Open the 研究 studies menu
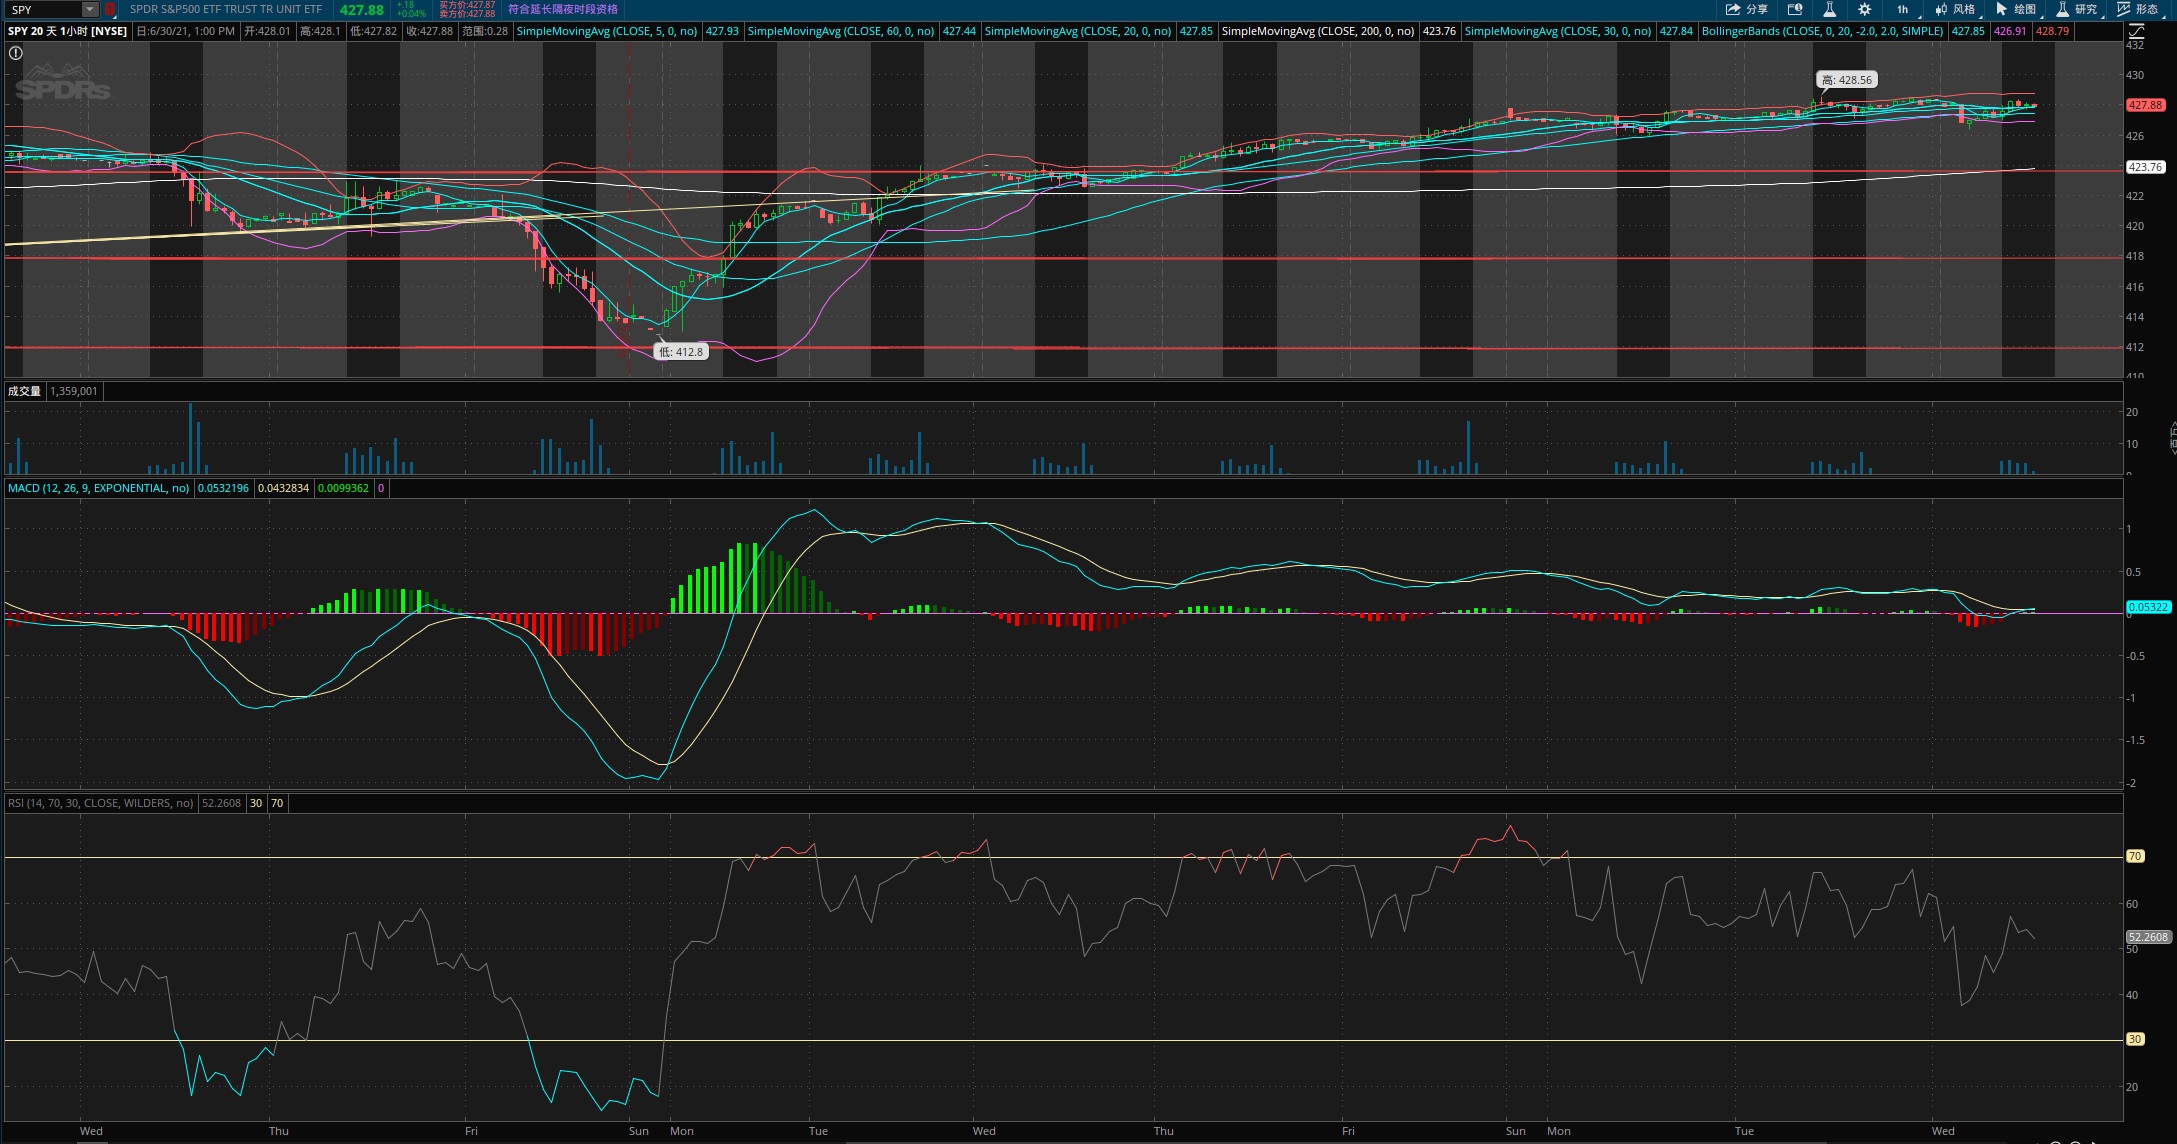The image size is (2177, 1144). pyautogui.click(x=2077, y=9)
